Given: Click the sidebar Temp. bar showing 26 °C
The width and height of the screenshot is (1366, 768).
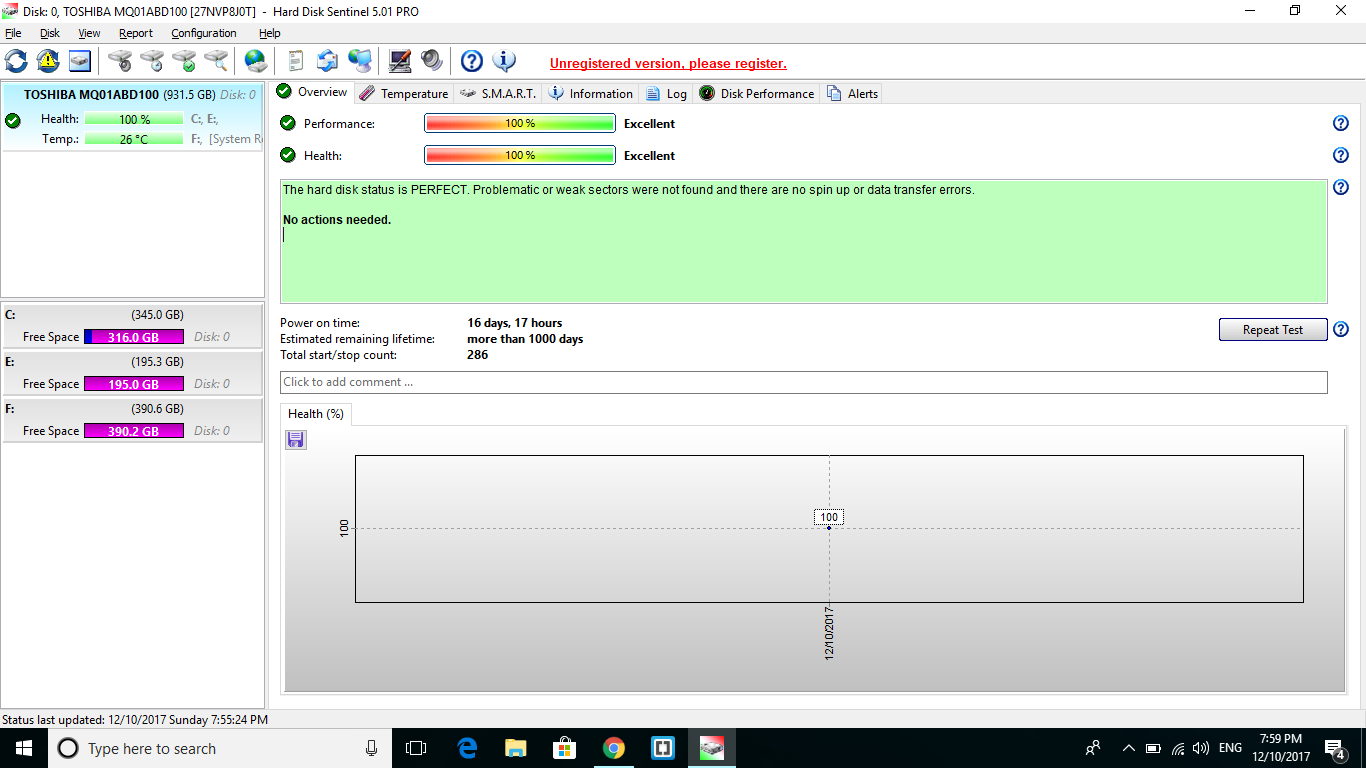Looking at the screenshot, I should click(134, 139).
